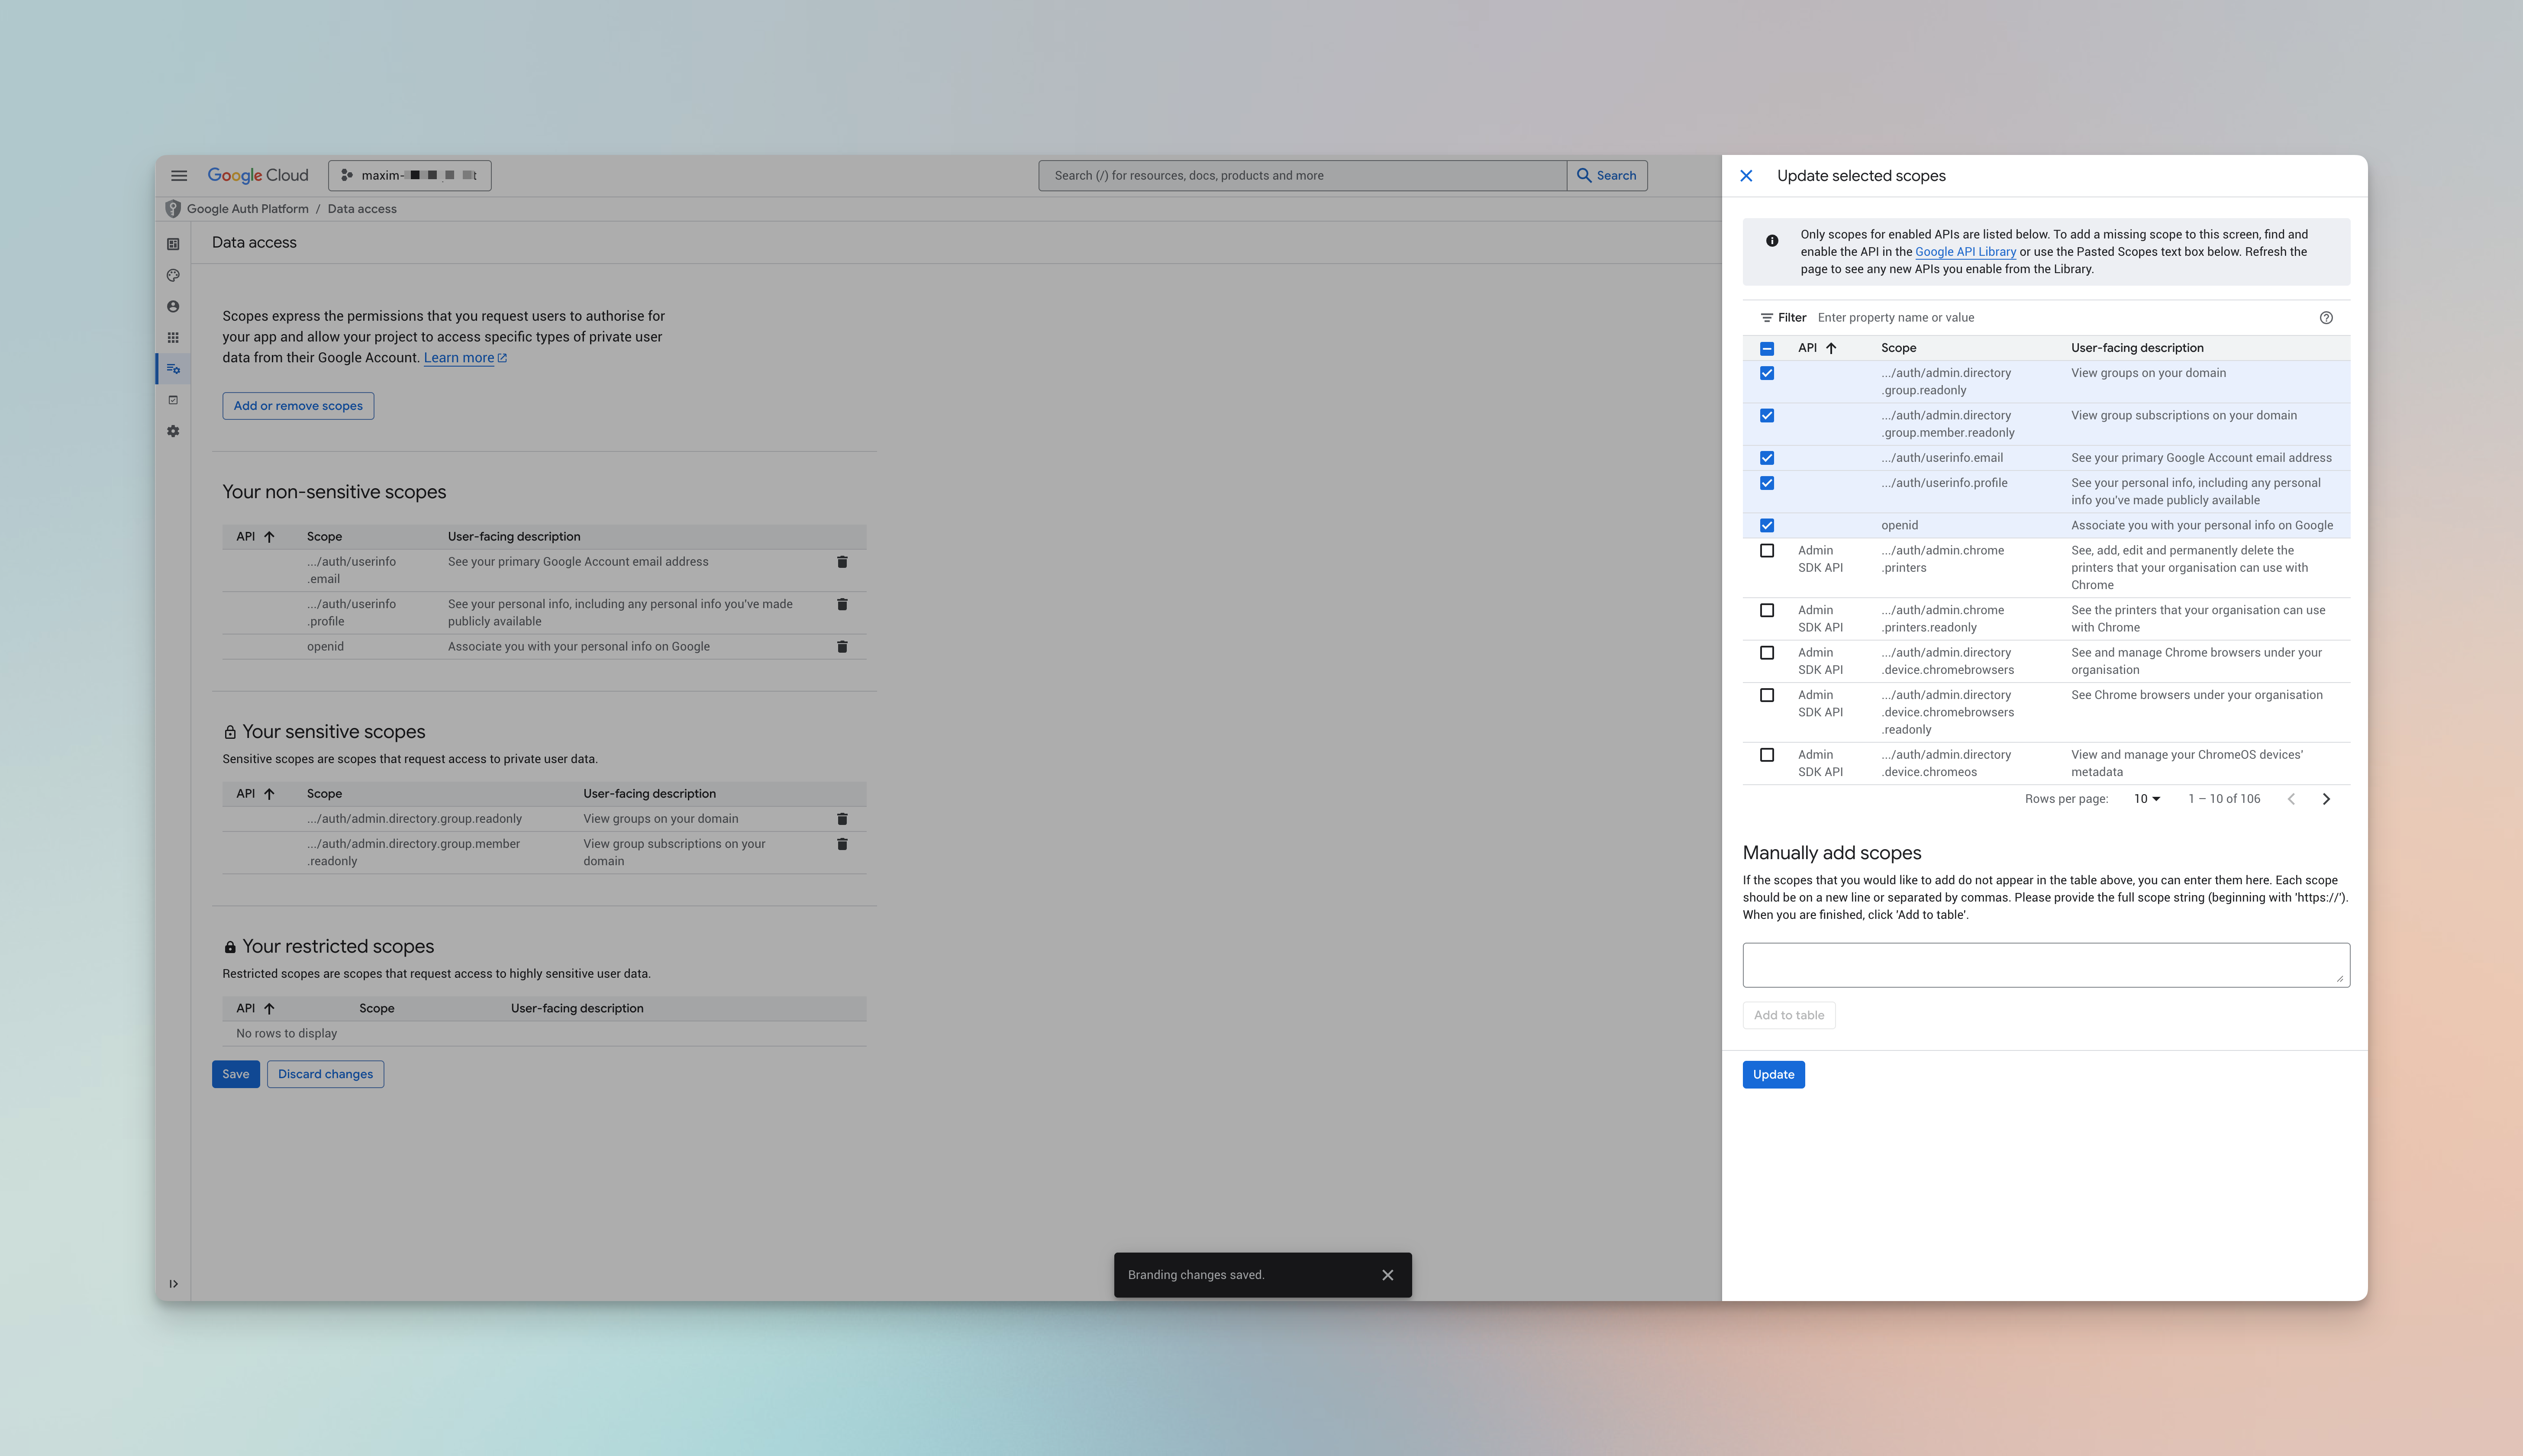
Task: Check the admin.directory.device.chromeos scope checkbox
Action: 1767,755
